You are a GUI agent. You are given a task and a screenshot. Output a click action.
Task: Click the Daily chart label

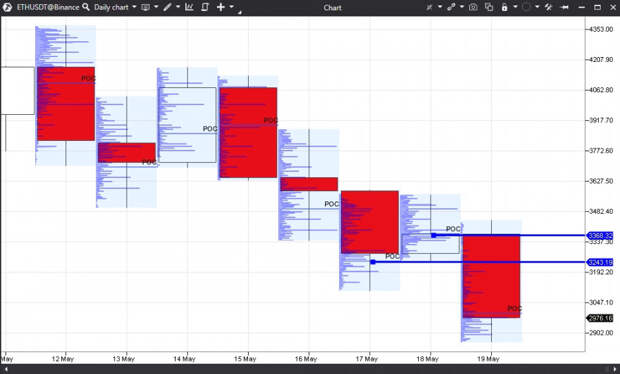coord(111,7)
